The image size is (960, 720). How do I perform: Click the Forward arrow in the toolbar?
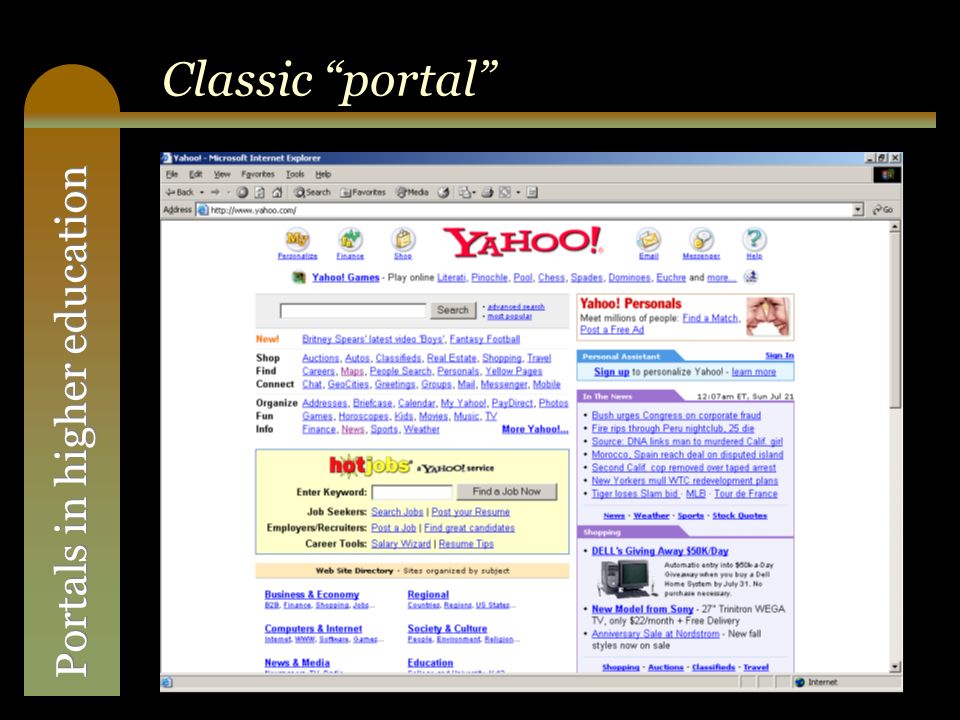[x=215, y=192]
